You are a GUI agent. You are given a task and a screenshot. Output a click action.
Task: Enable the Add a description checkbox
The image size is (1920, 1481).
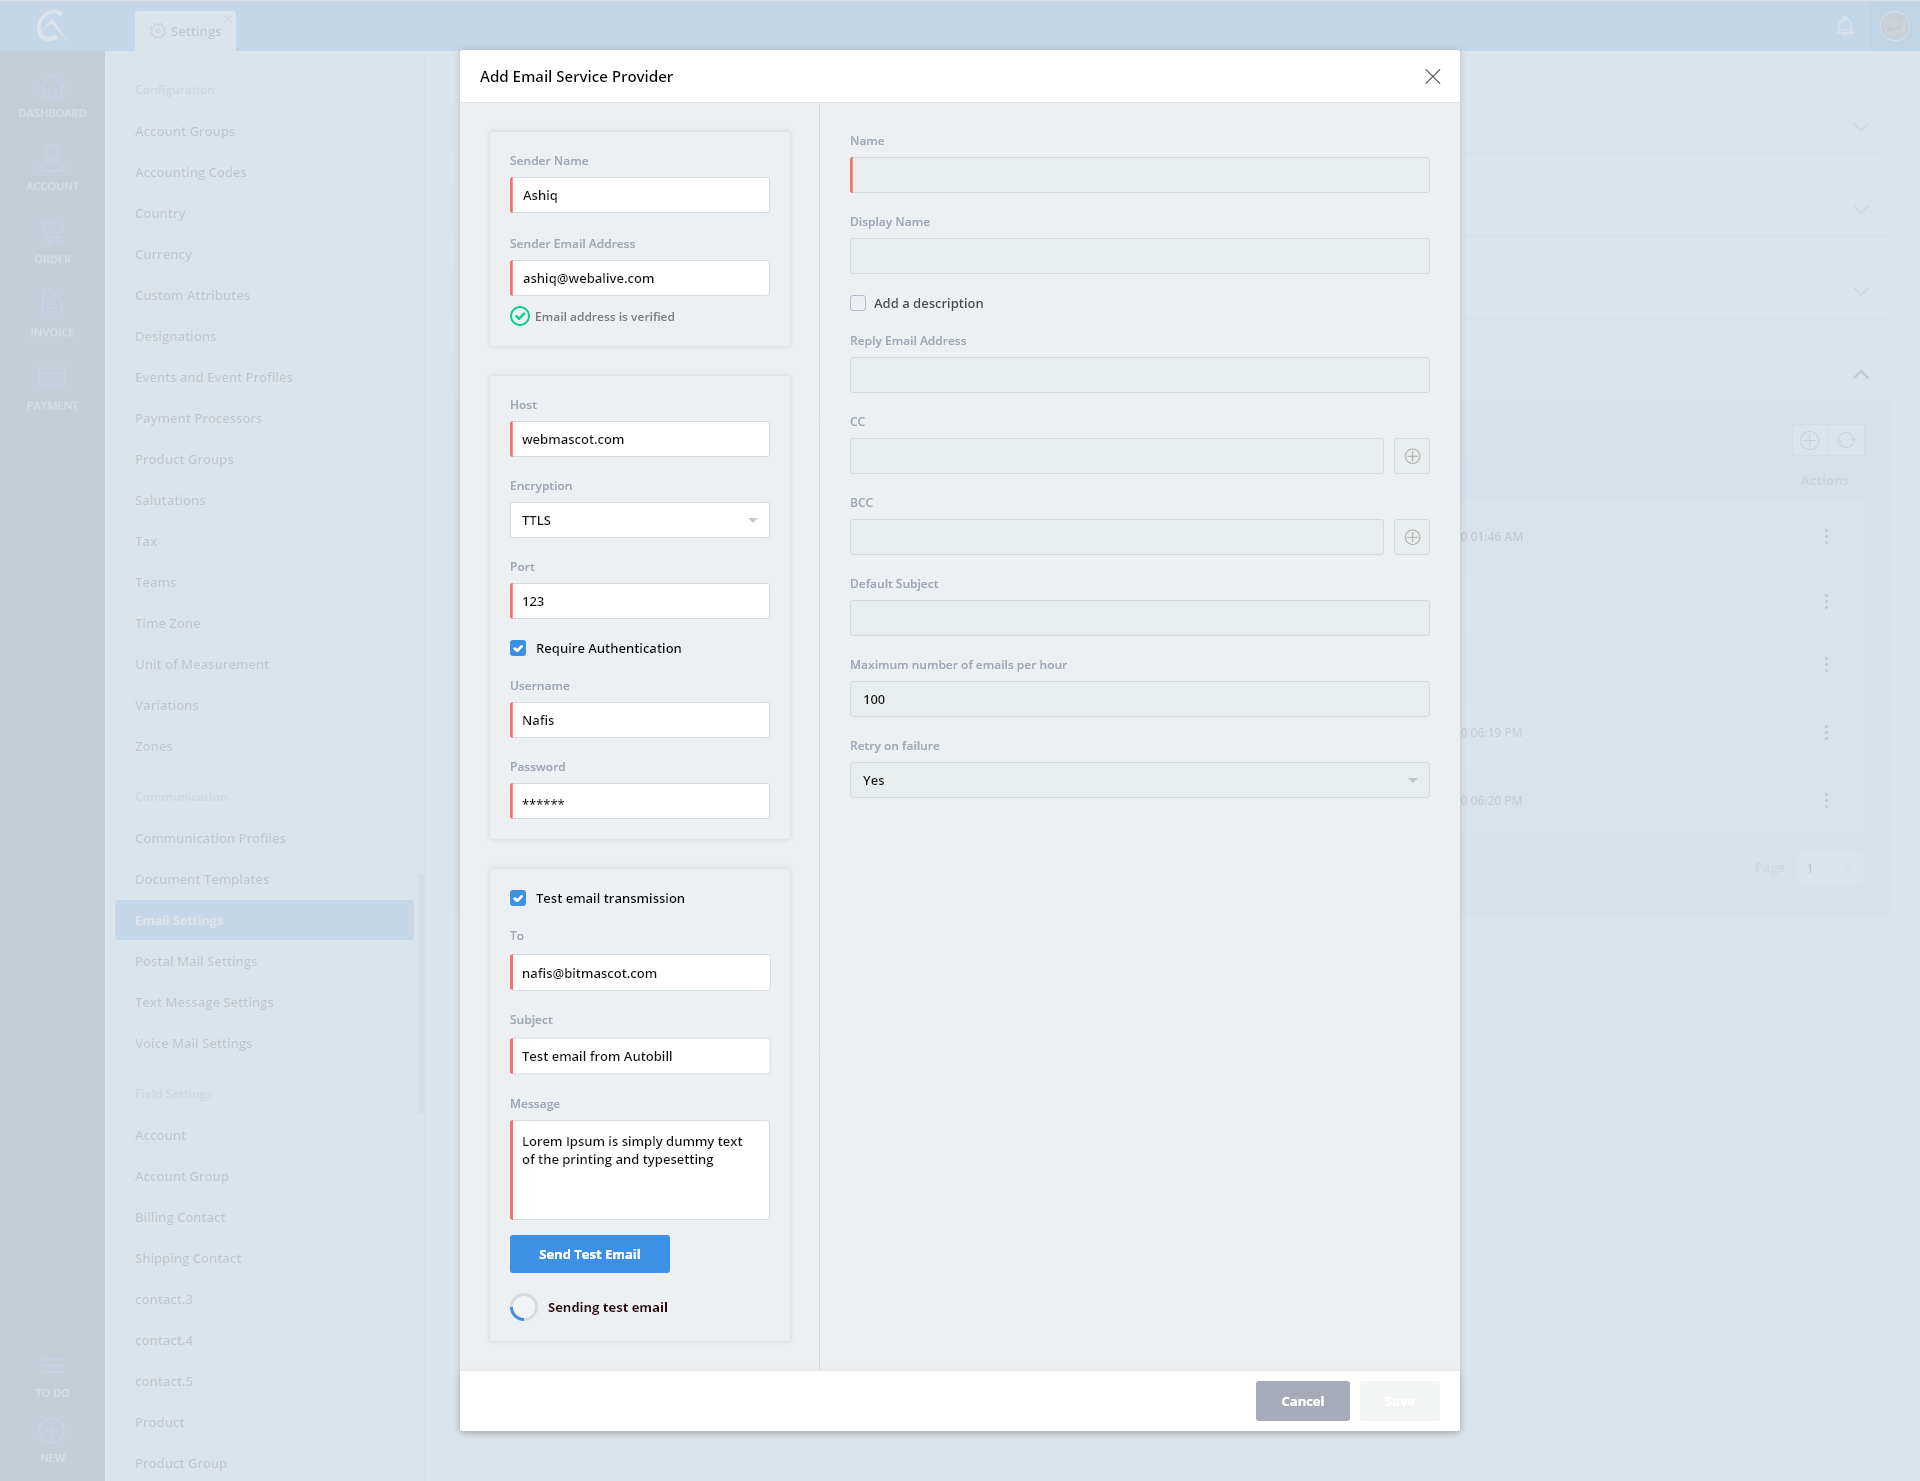pyautogui.click(x=858, y=303)
